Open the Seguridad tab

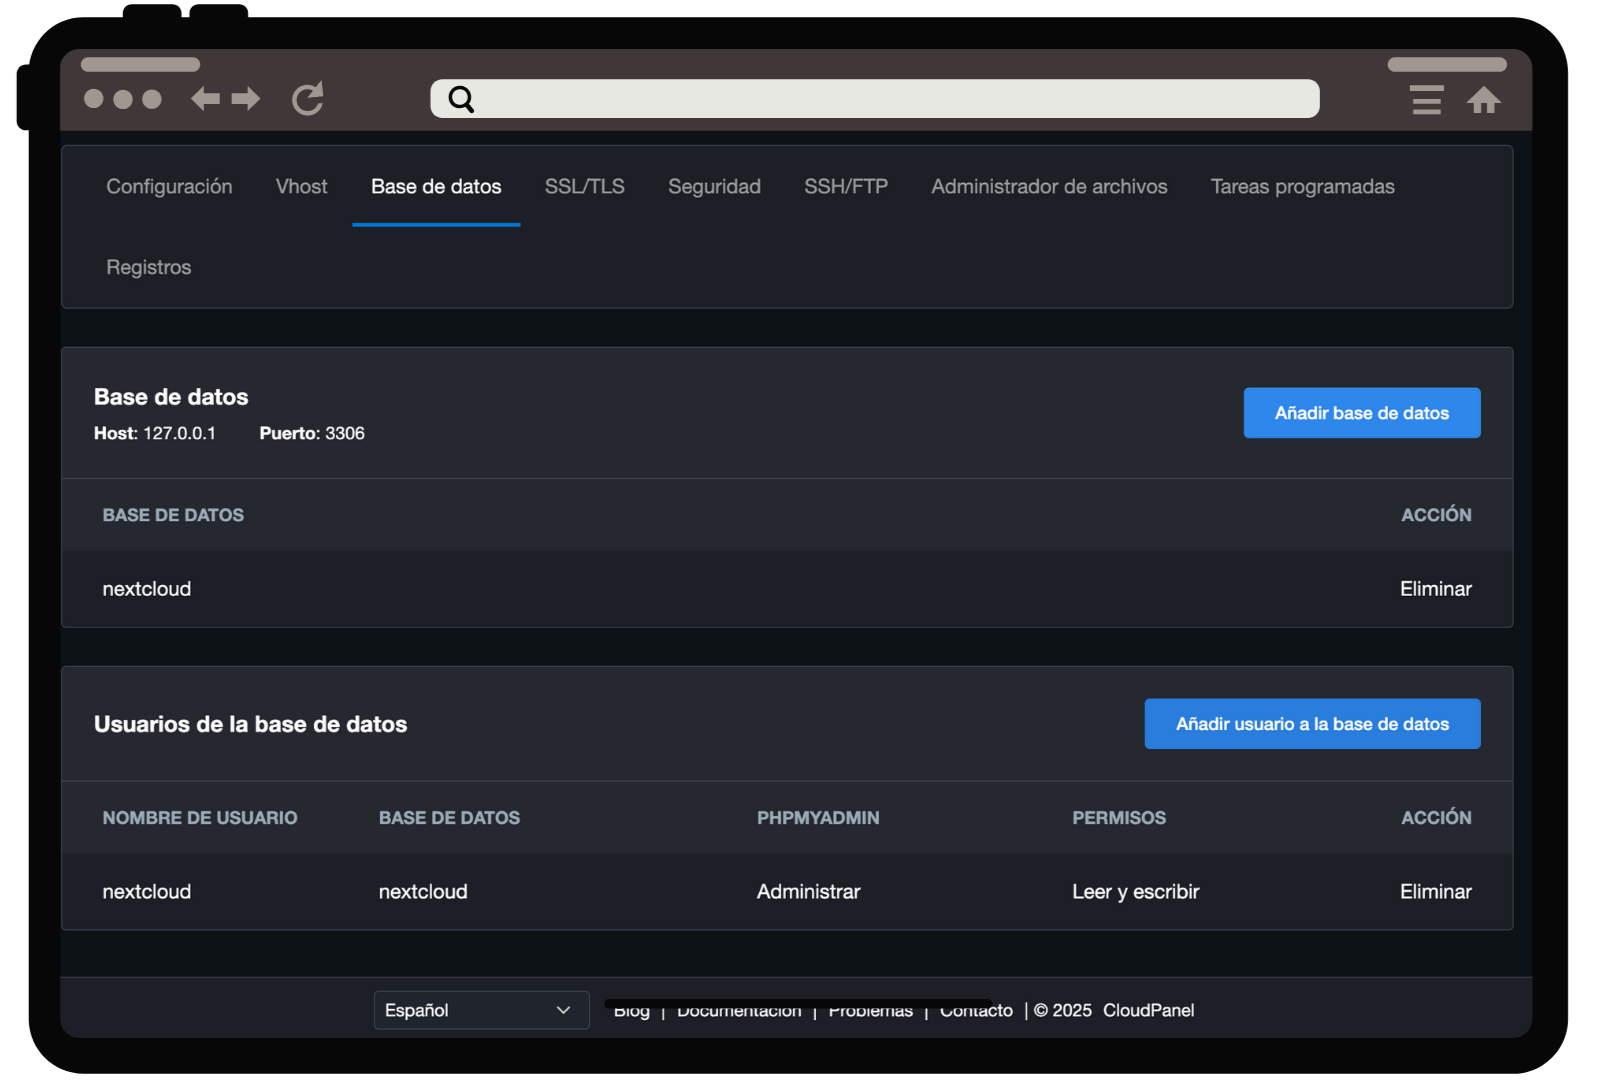coord(714,187)
